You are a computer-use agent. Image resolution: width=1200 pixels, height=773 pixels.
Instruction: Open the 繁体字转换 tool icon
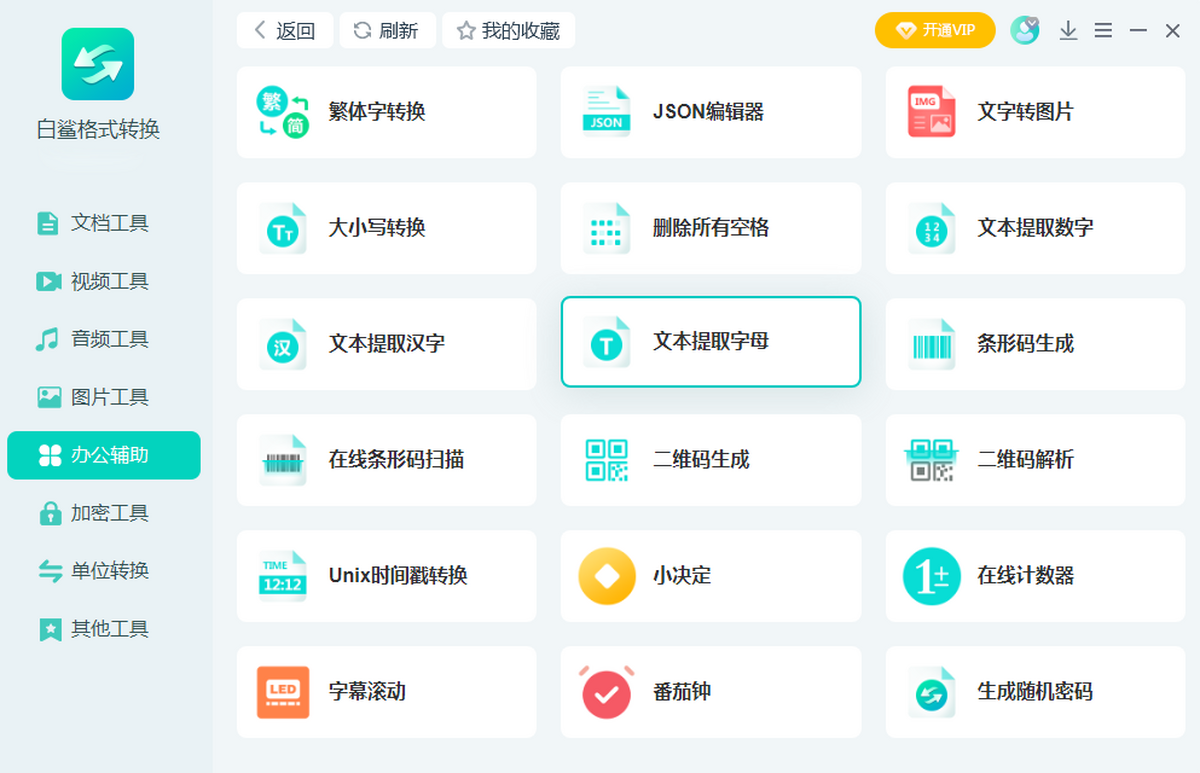(x=283, y=112)
